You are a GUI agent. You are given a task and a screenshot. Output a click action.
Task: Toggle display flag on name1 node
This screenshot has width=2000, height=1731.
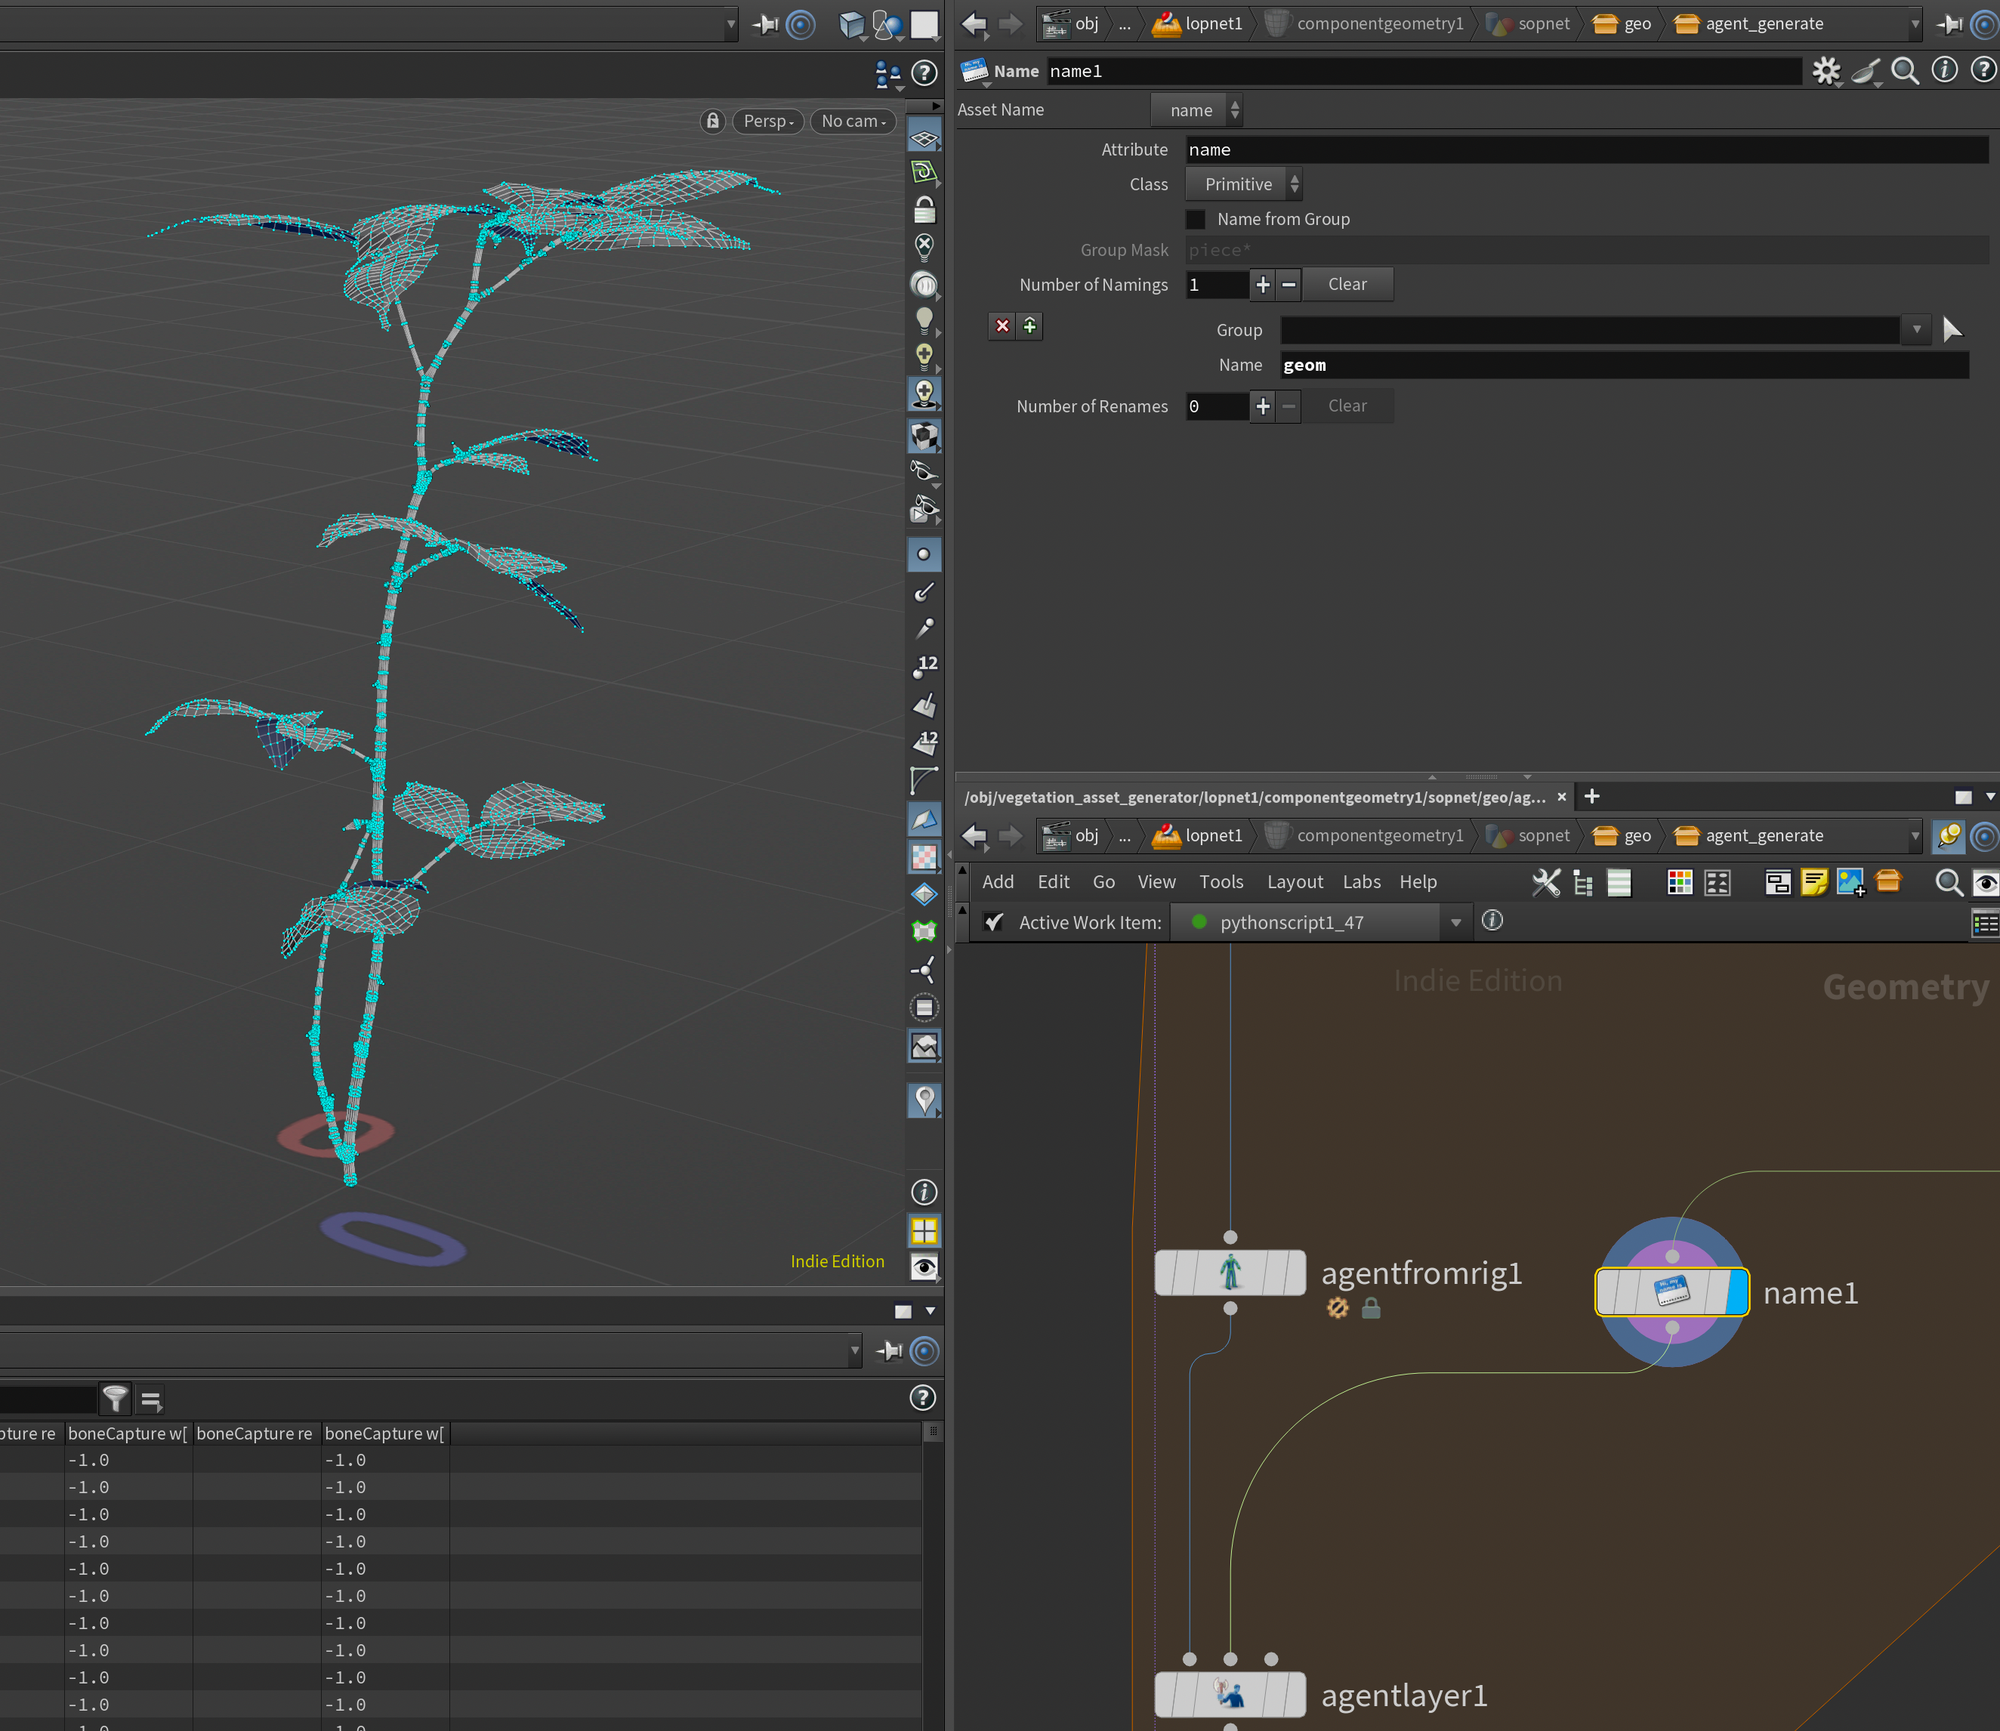click(x=1737, y=1292)
